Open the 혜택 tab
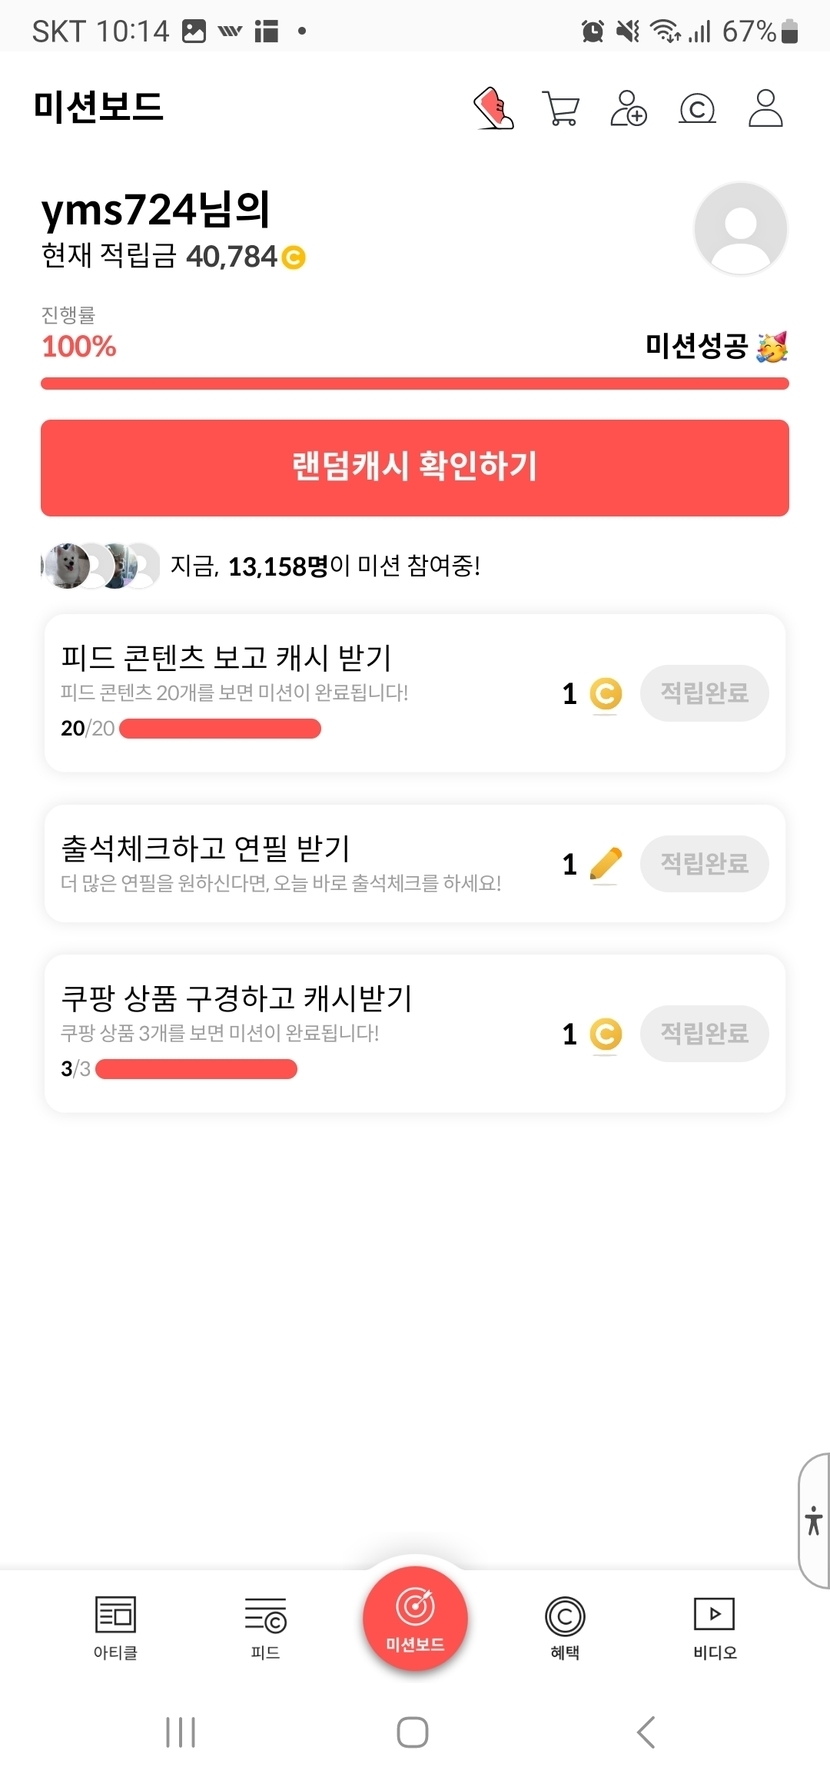The width and height of the screenshot is (830, 1780). (x=565, y=1627)
